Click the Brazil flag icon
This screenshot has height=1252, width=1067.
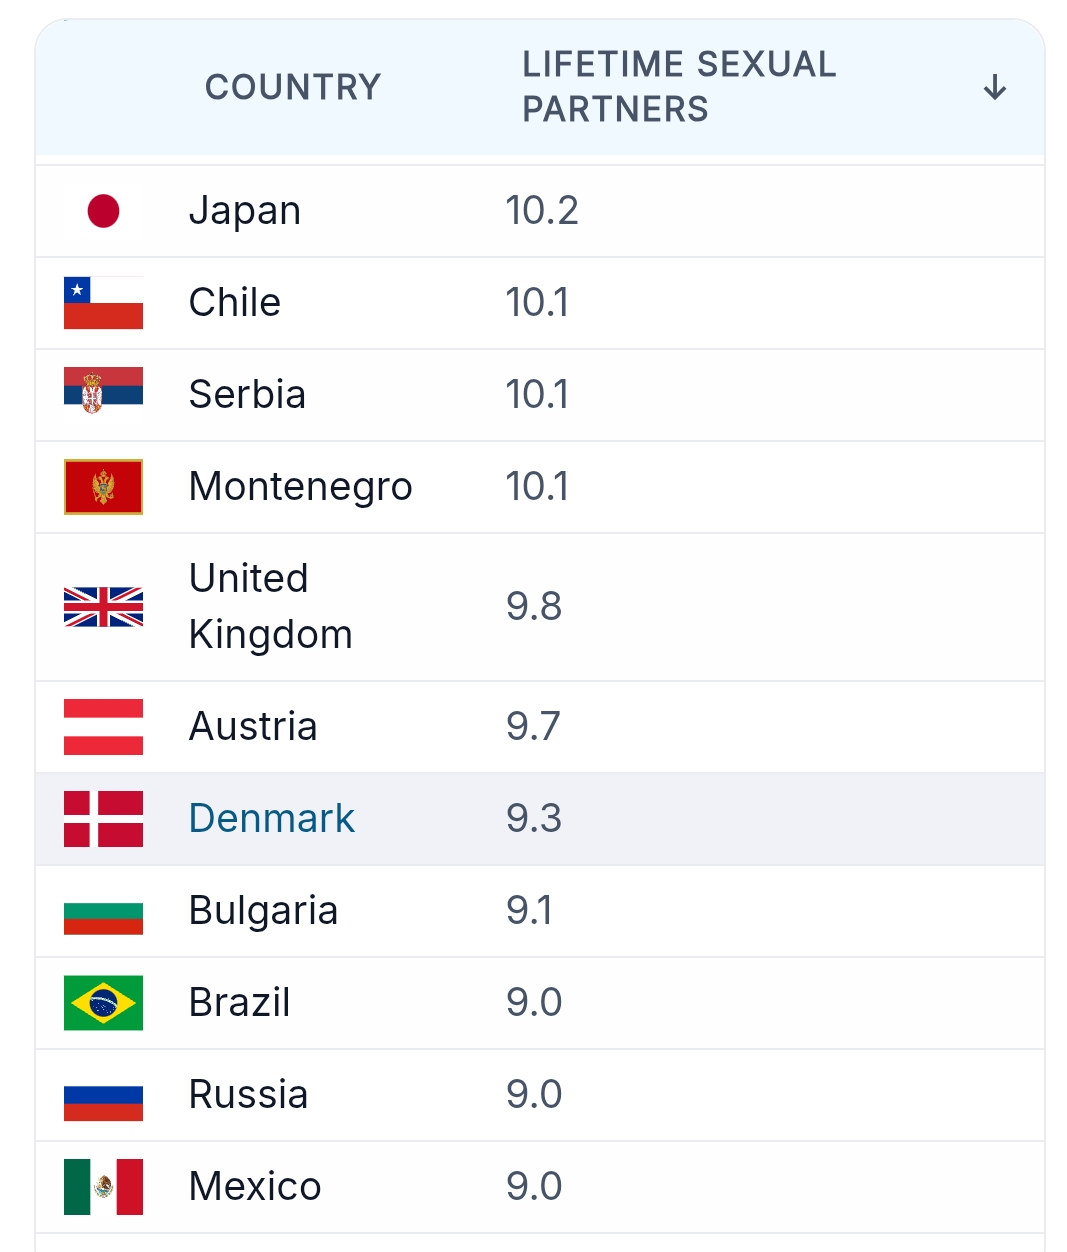(x=103, y=1003)
